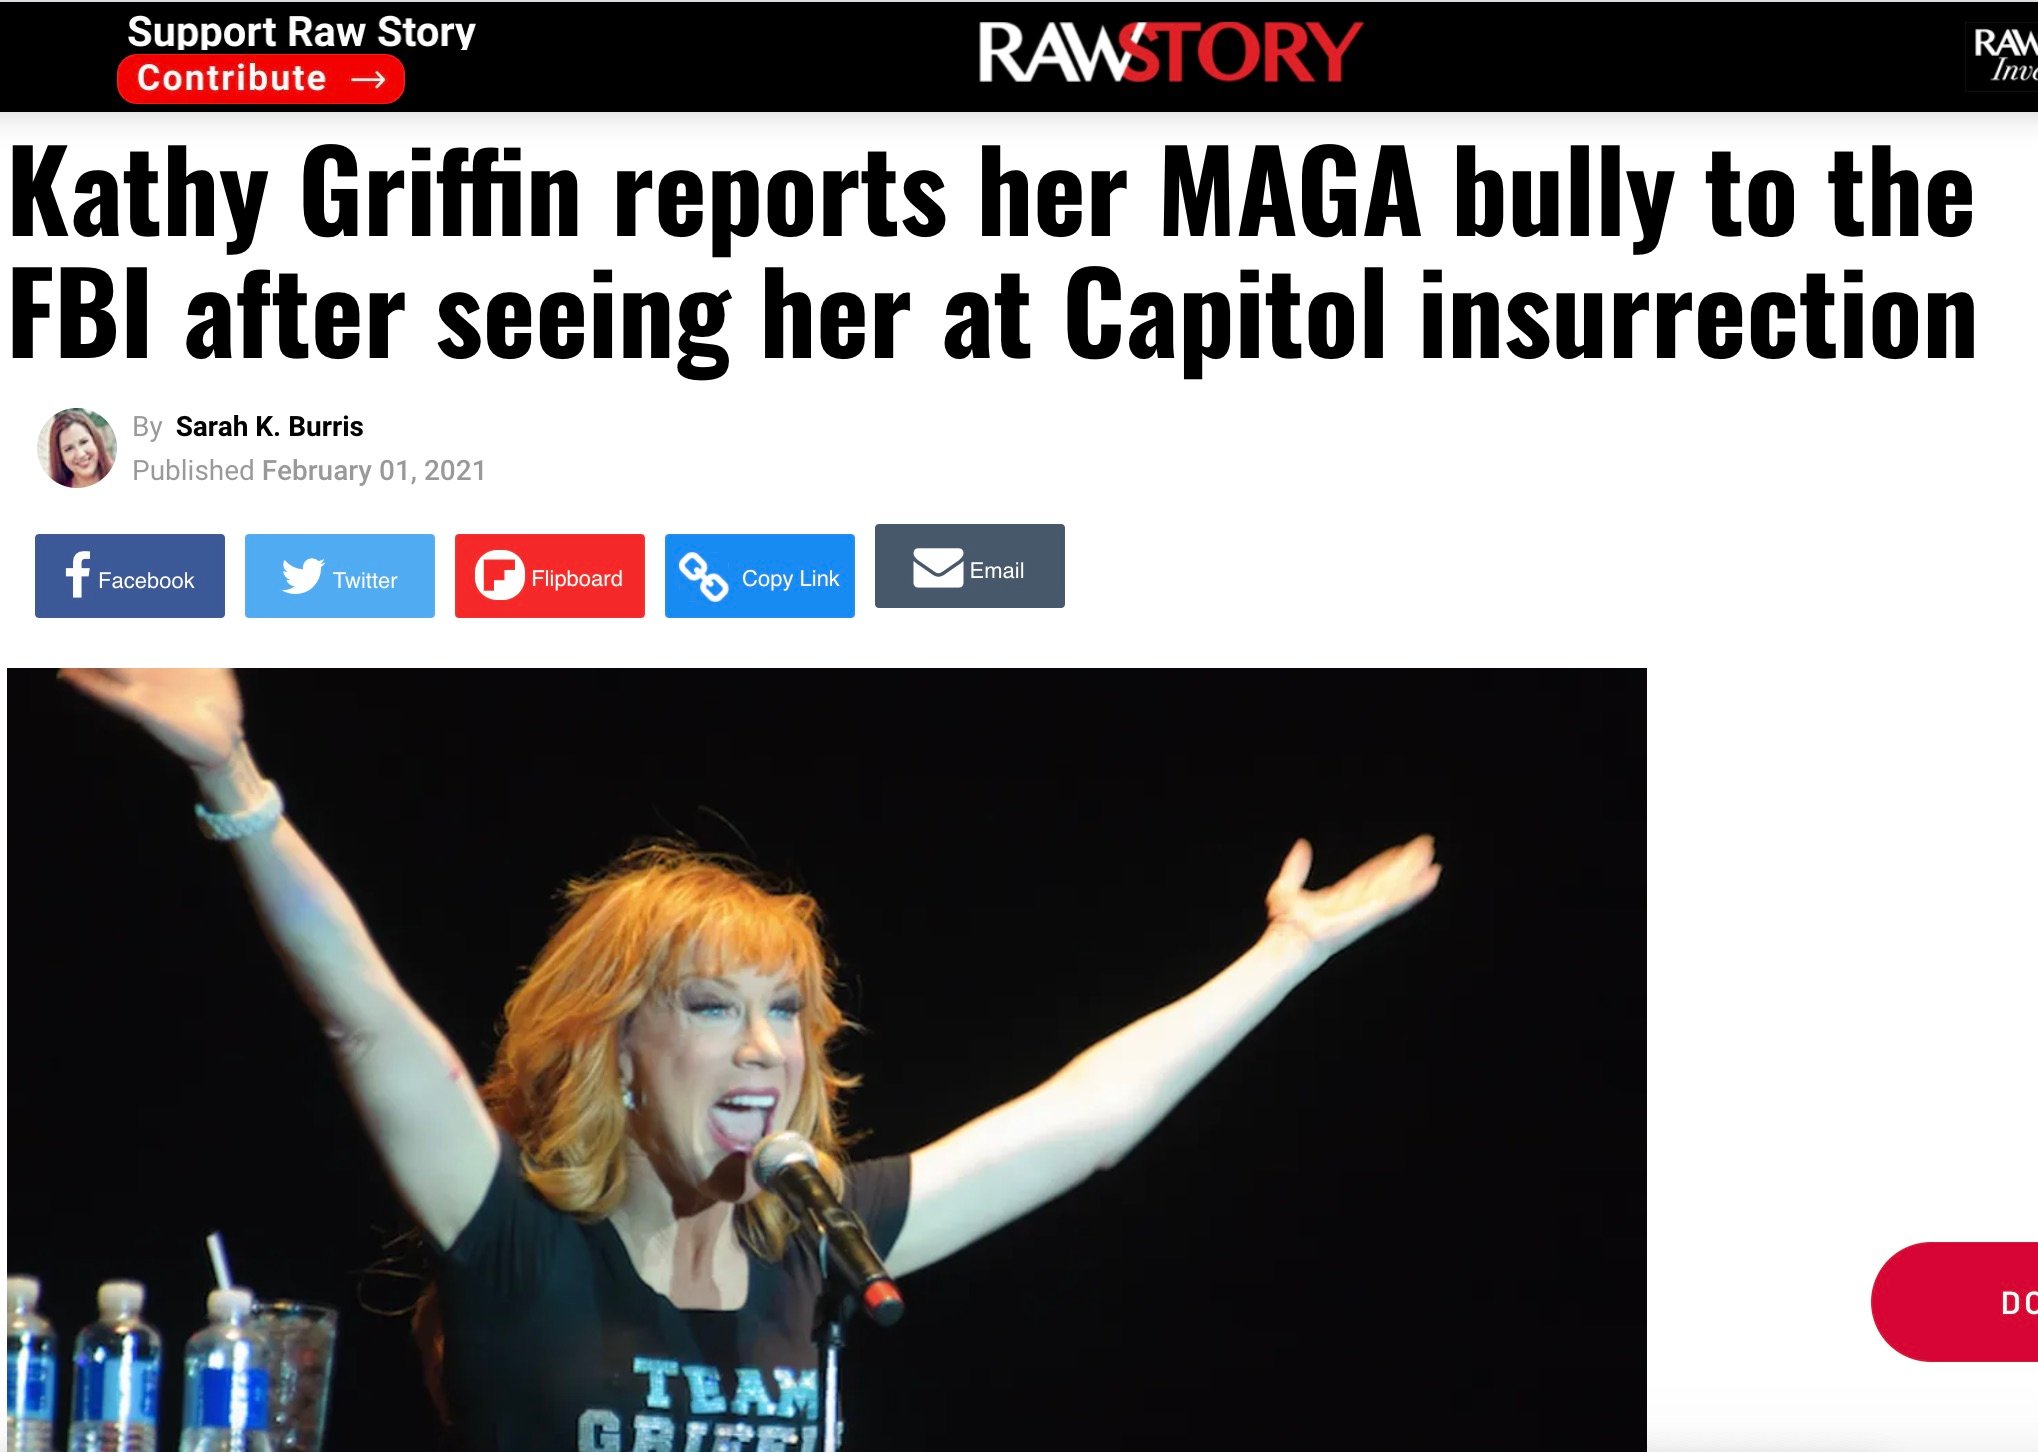This screenshot has width=2038, height=1452.
Task: Share article via Twitter button
Action: 340,576
